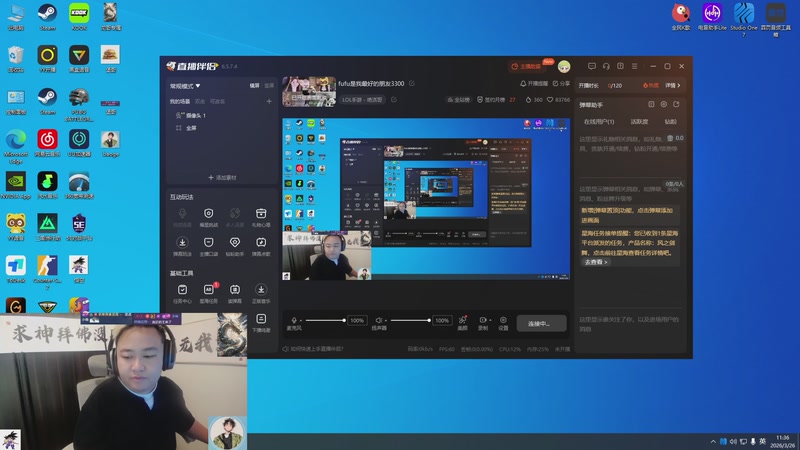This screenshot has height=450, width=800.
Task: Mute the speaker icon
Action: 379,320
